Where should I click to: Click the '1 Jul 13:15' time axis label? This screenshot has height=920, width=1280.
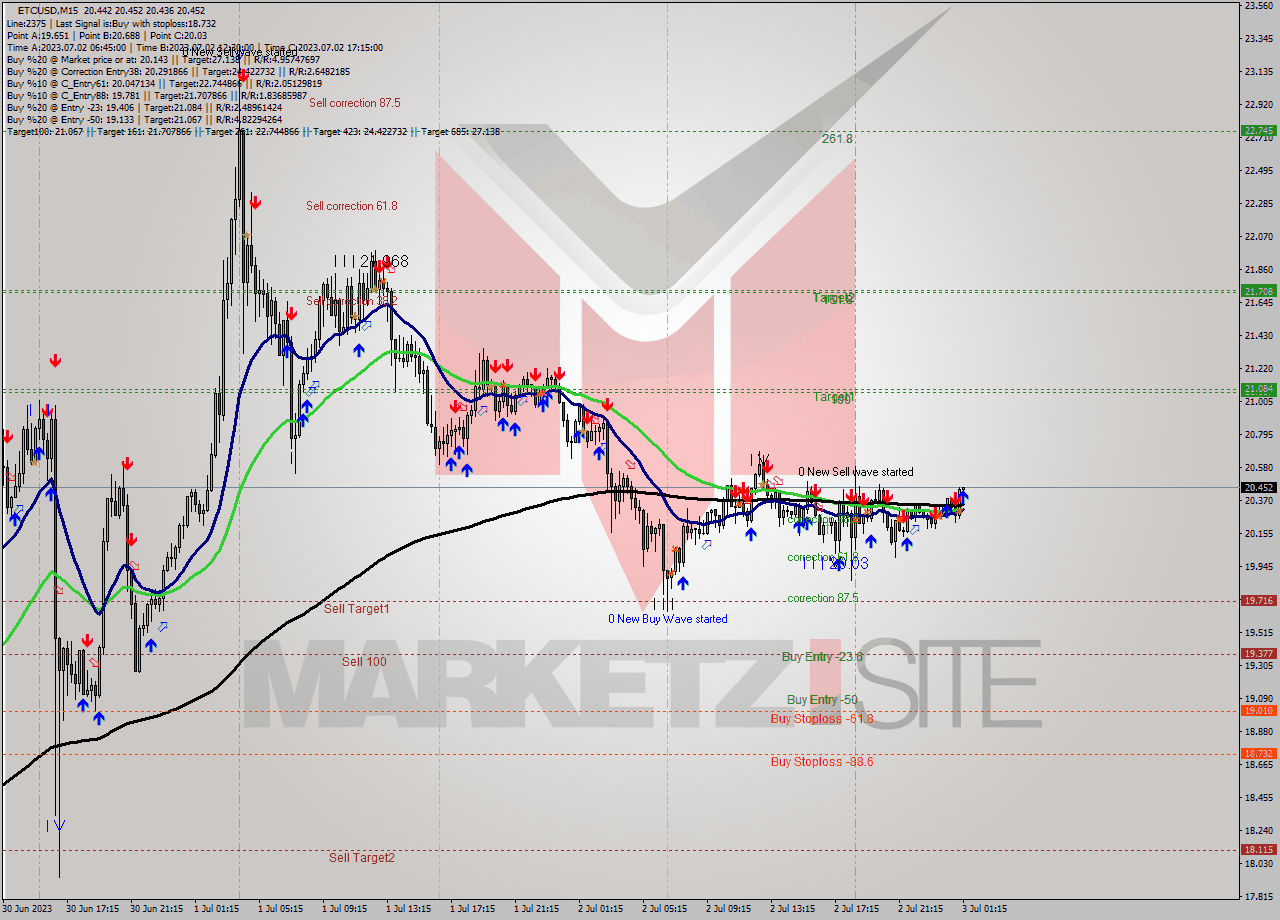[x=409, y=909]
